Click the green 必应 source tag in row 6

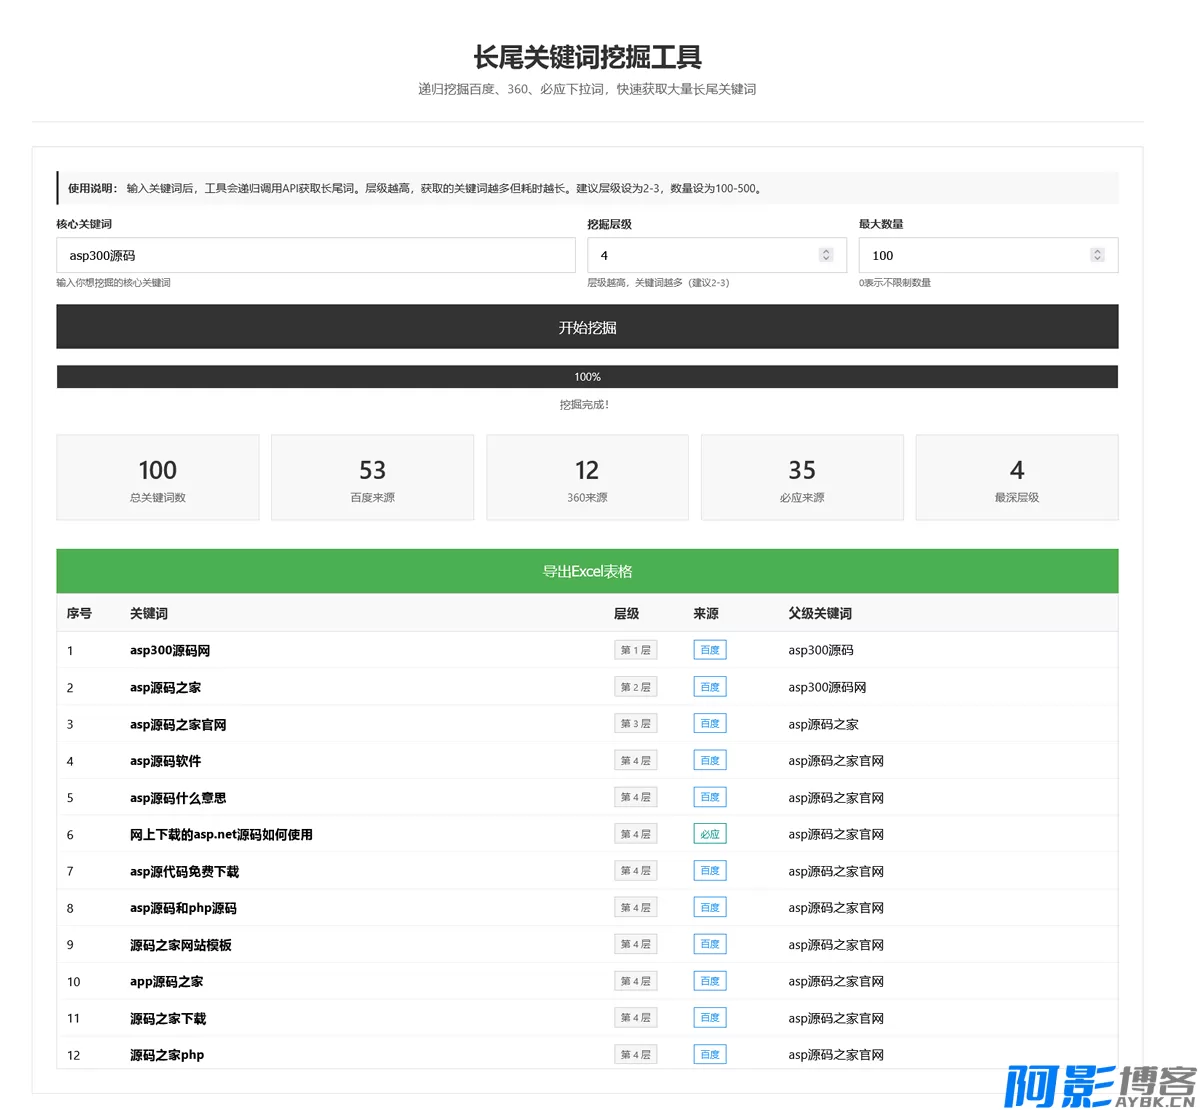click(x=710, y=834)
